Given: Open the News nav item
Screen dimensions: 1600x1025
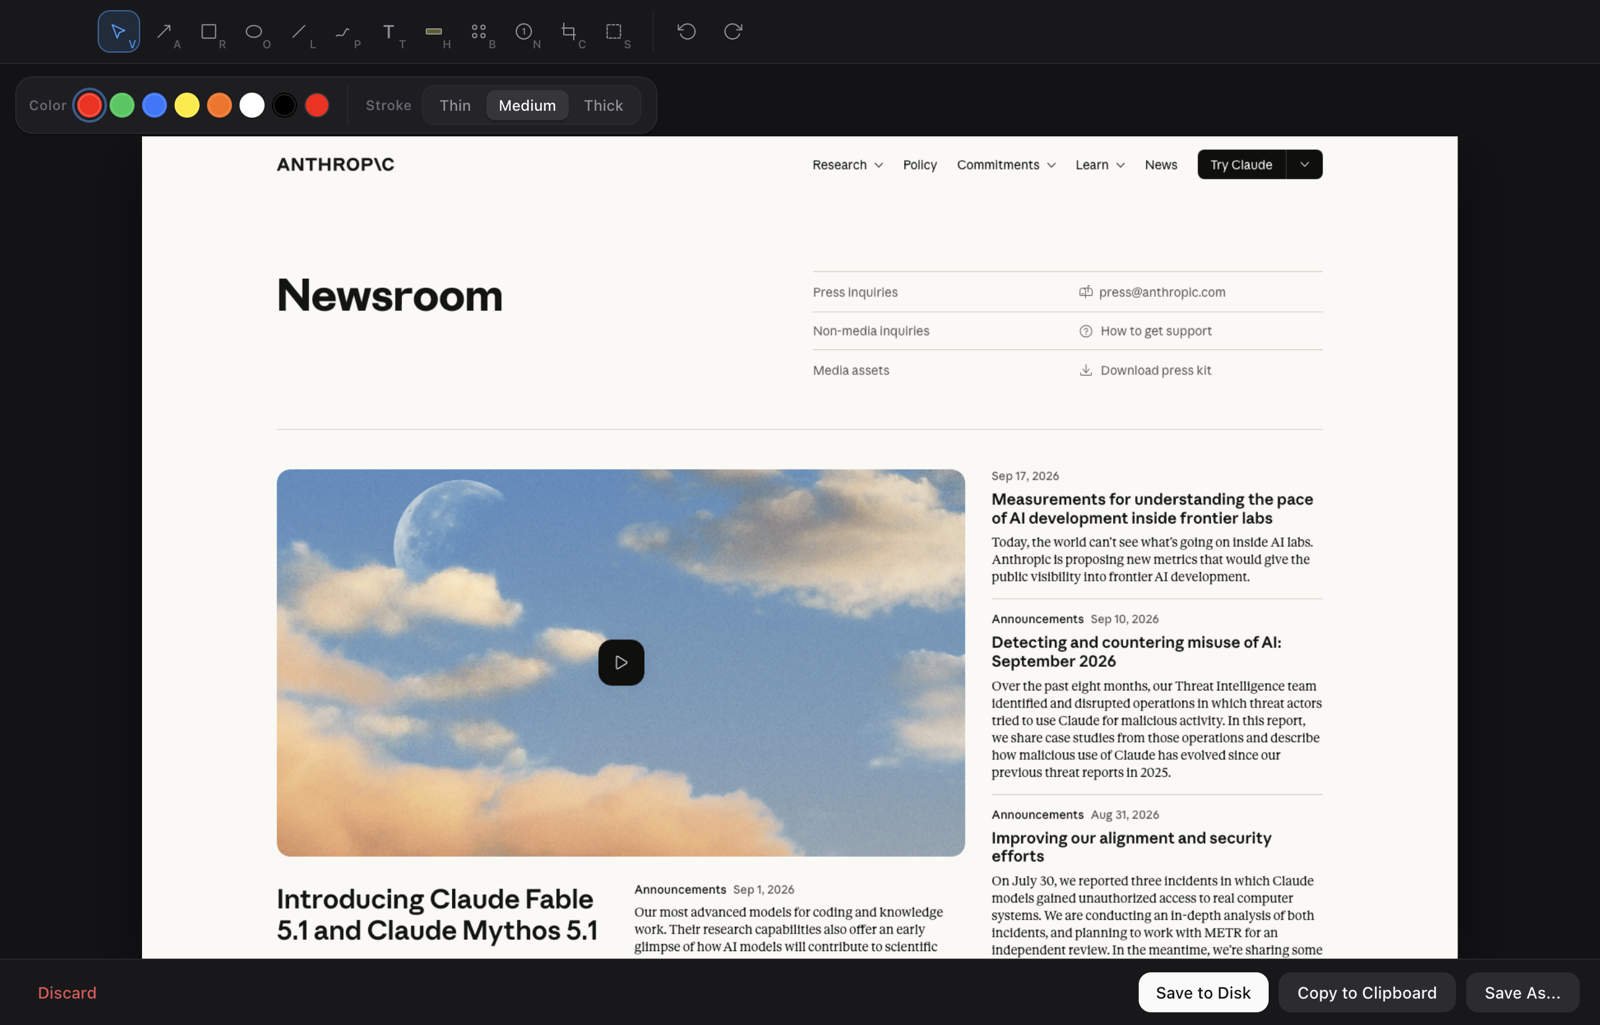Looking at the screenshot, I should (1161, 165).
